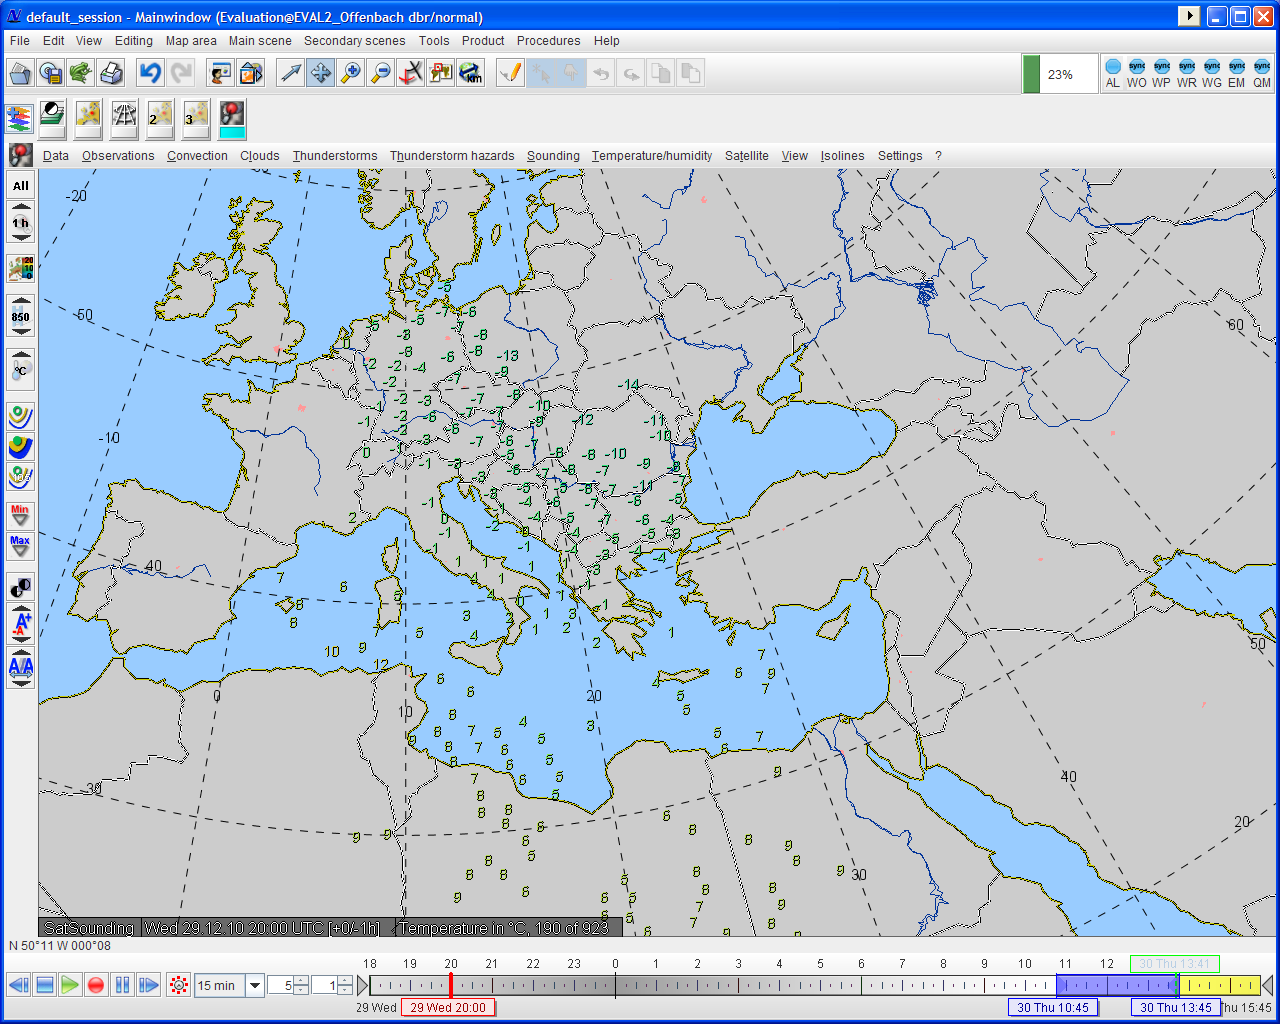Viewport: 1280px width, 1024px height.
Task: Open the Secondary scenes menu
Action: [355, 41]
